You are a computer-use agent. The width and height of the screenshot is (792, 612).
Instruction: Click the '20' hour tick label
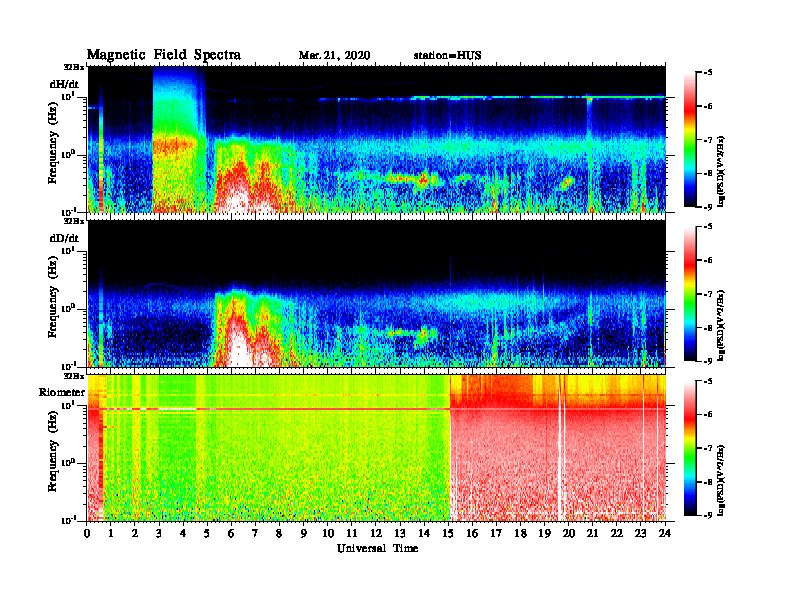569,534
